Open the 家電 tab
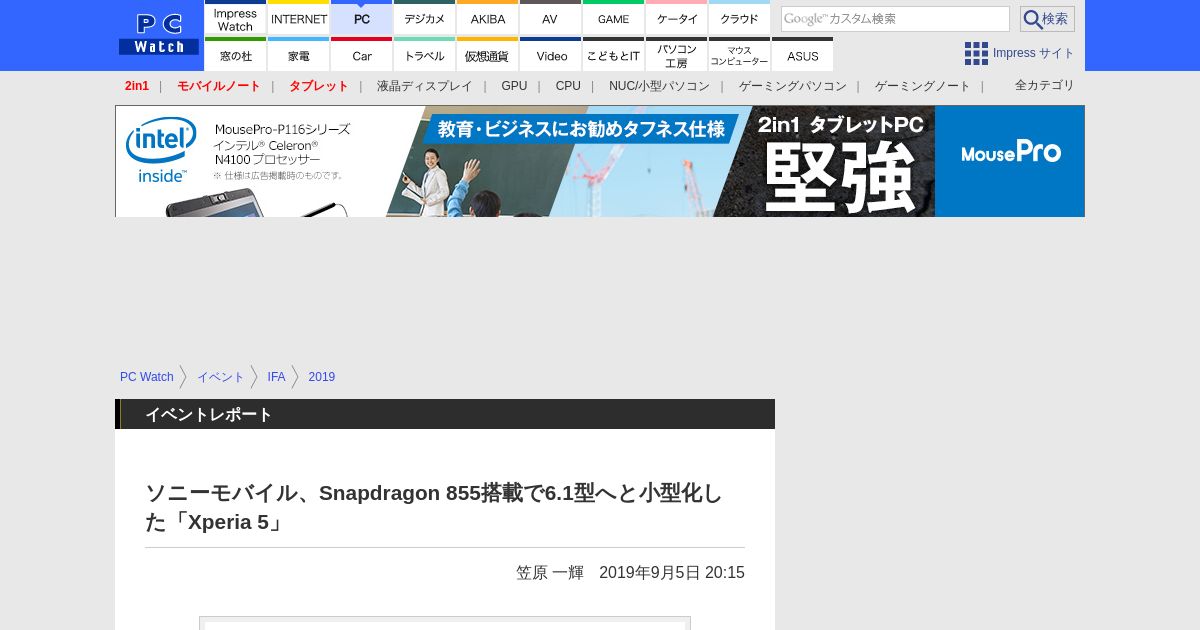Image resolution: width=1200 pixels, height=630 pixels. (299, 54)
